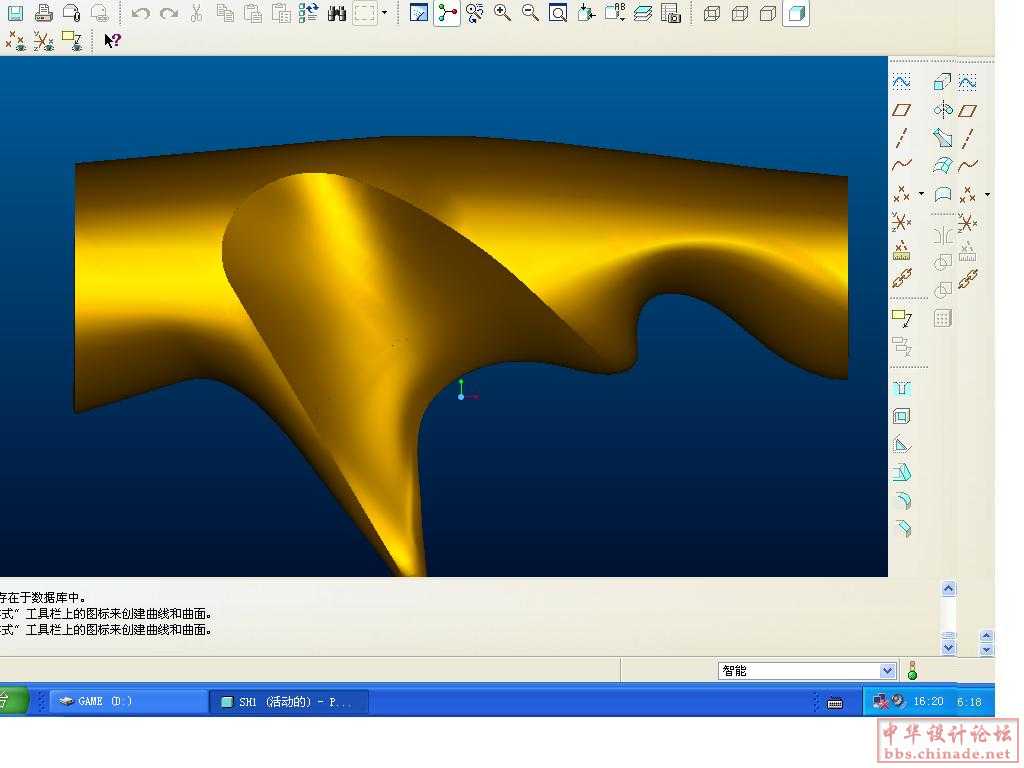Send the model as an email attachment

click(x=71, y=12)
